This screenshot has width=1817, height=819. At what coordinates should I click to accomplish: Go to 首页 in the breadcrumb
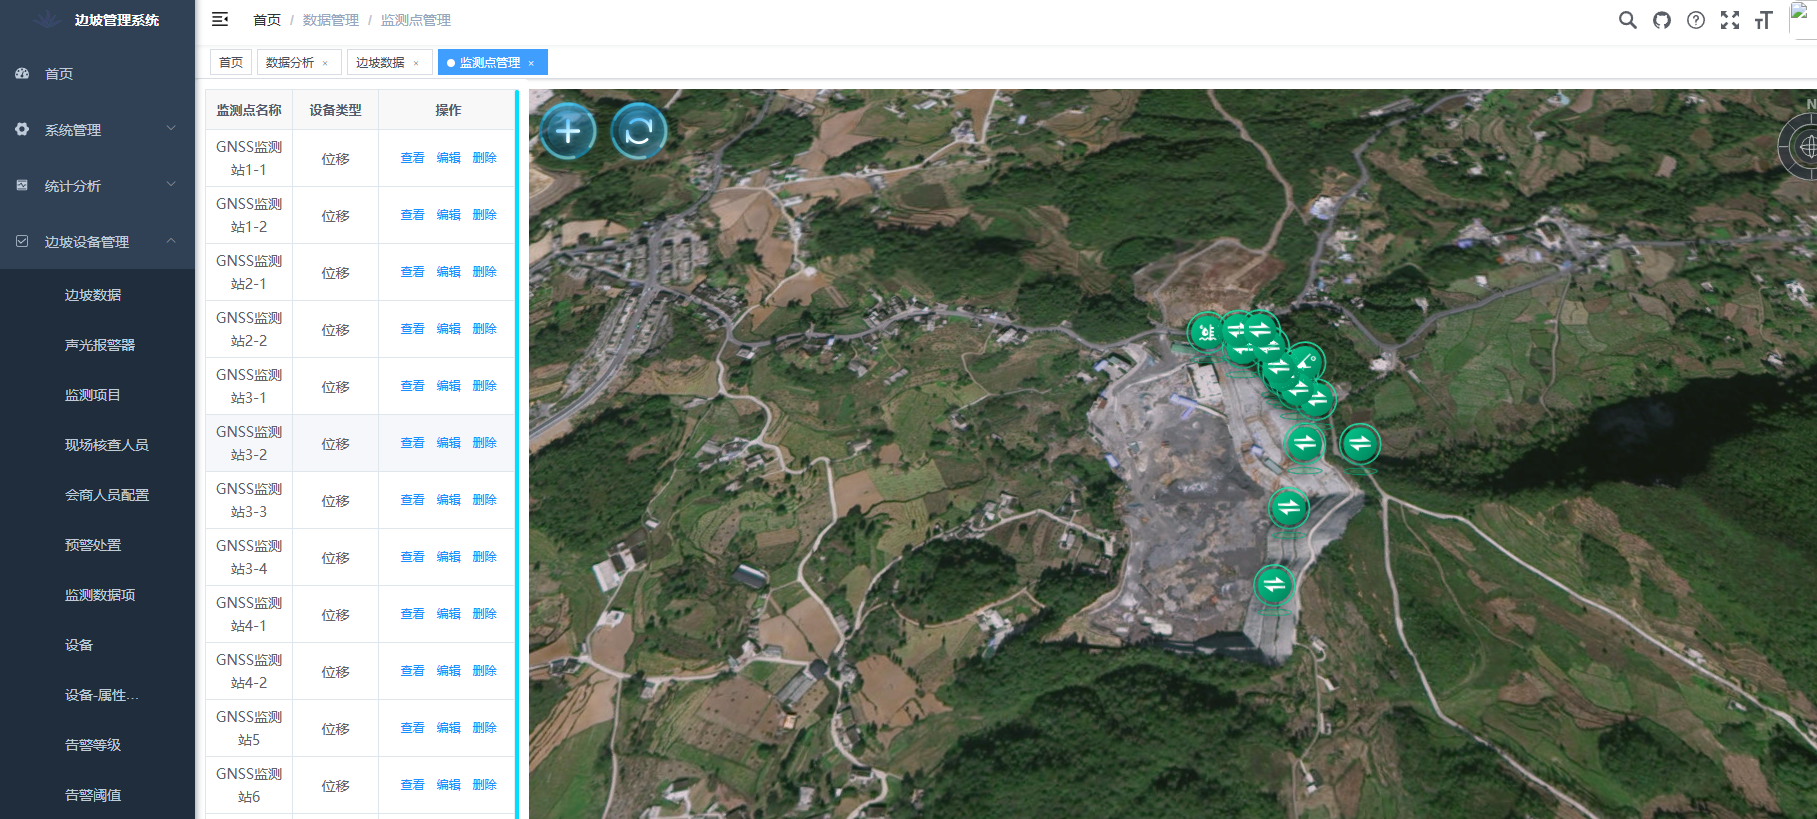(x=267, y=20)
